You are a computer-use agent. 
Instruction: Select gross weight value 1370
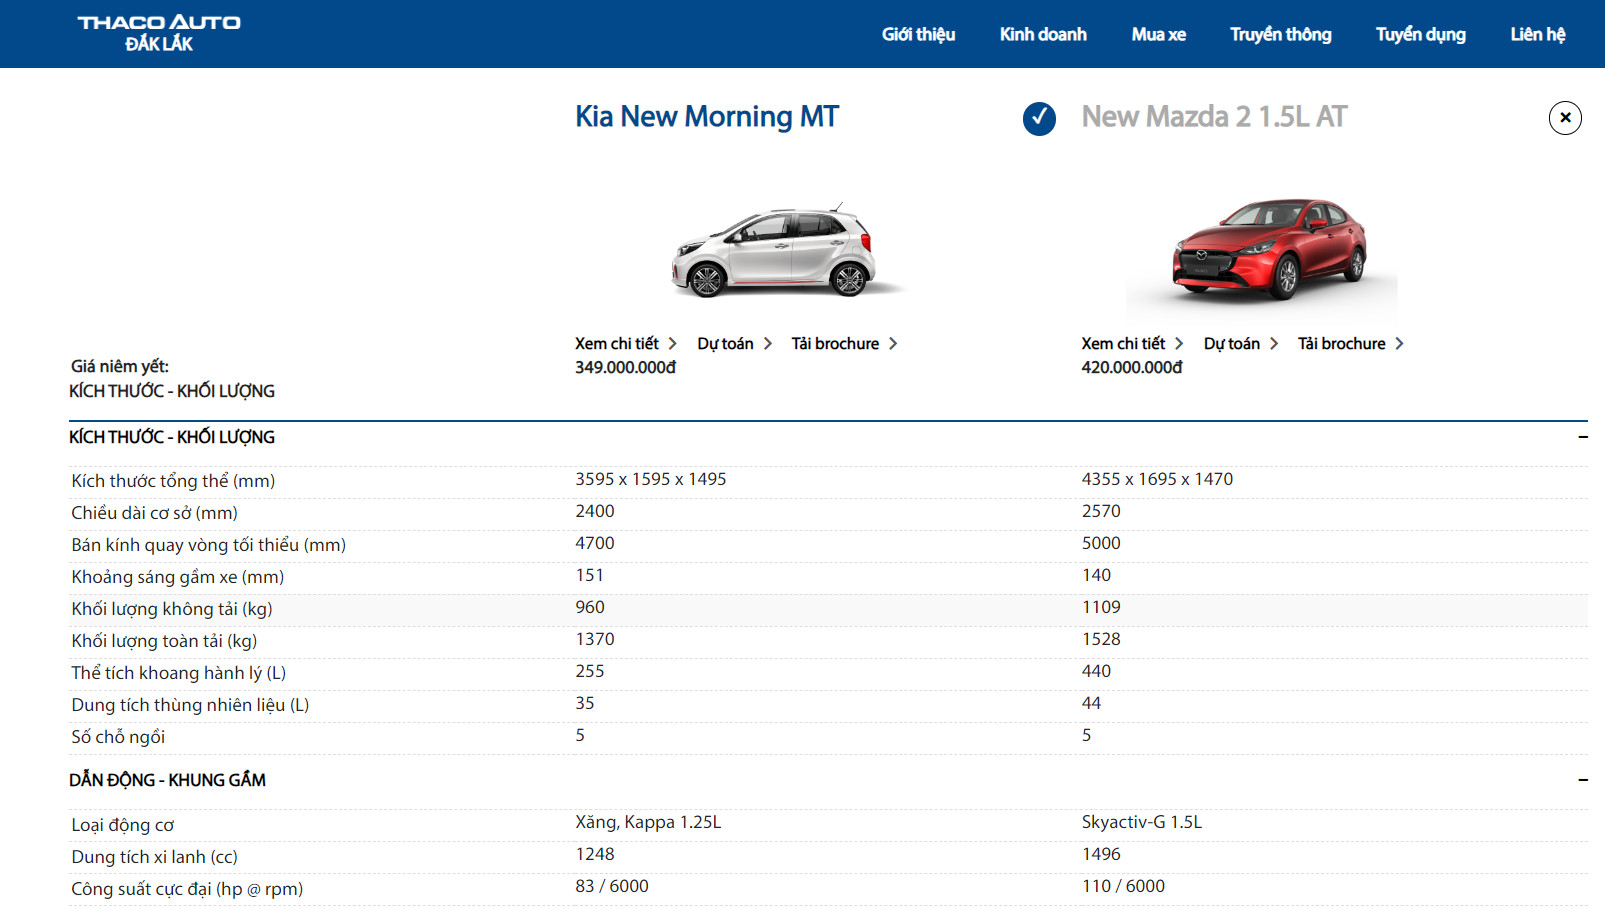595,639
